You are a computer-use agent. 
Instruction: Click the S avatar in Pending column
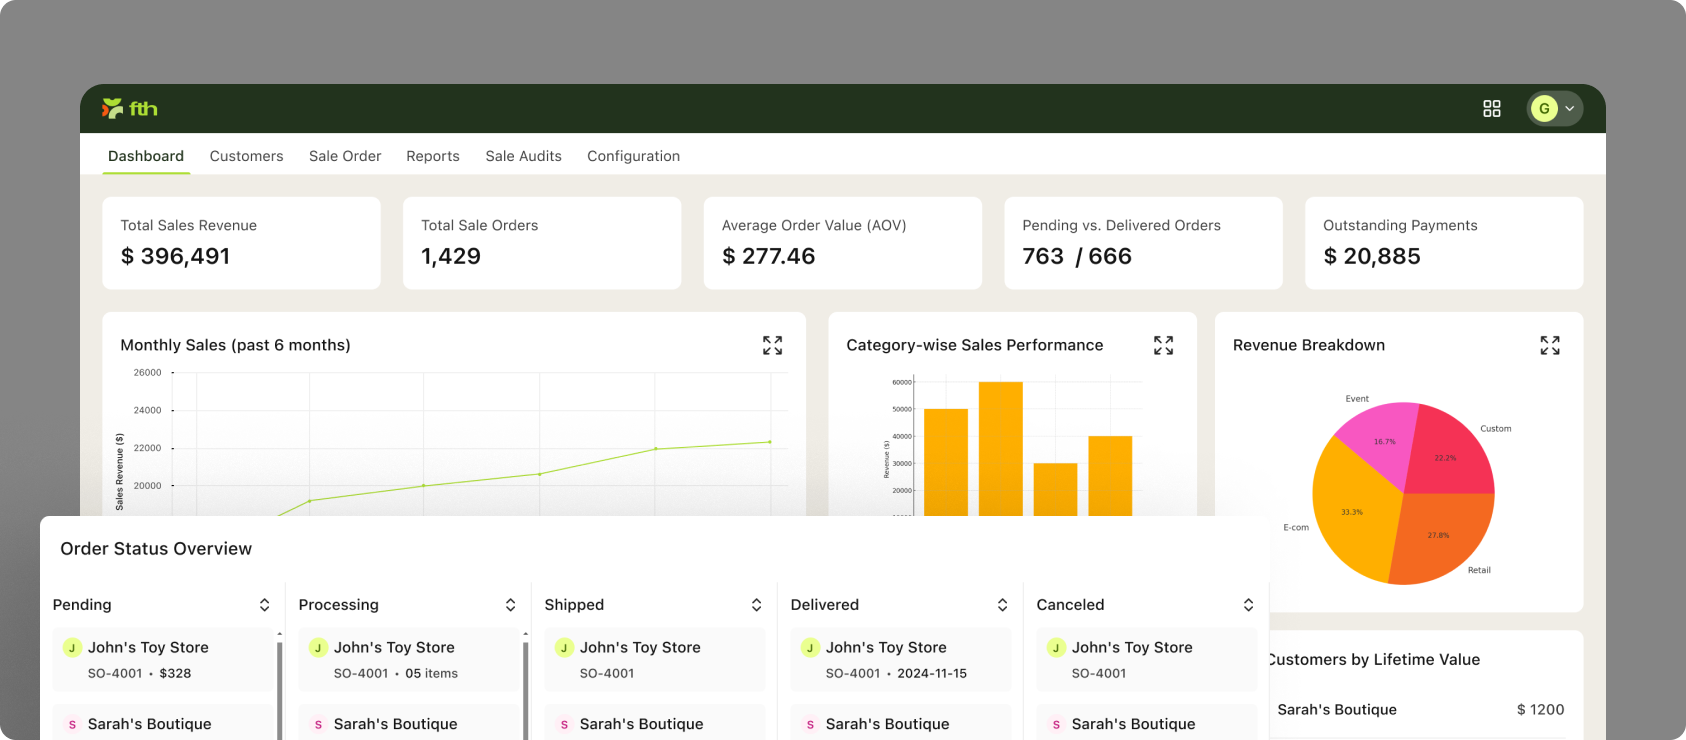click(x=72, y=724)
